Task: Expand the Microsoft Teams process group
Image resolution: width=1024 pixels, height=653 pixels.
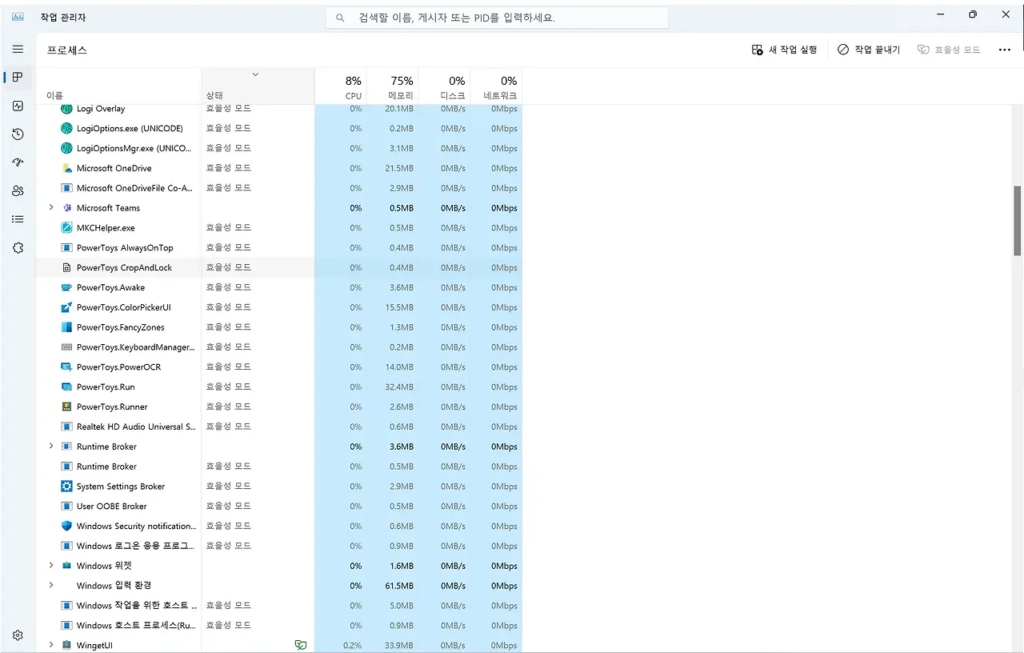Action: coord(51,208)
